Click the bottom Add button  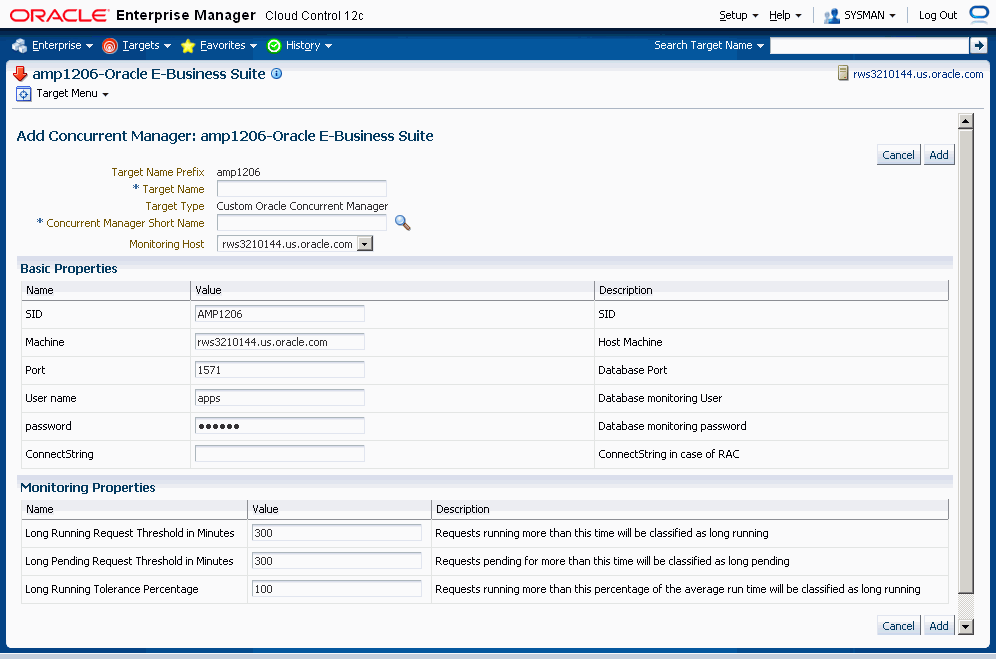(x=939, y=625)
